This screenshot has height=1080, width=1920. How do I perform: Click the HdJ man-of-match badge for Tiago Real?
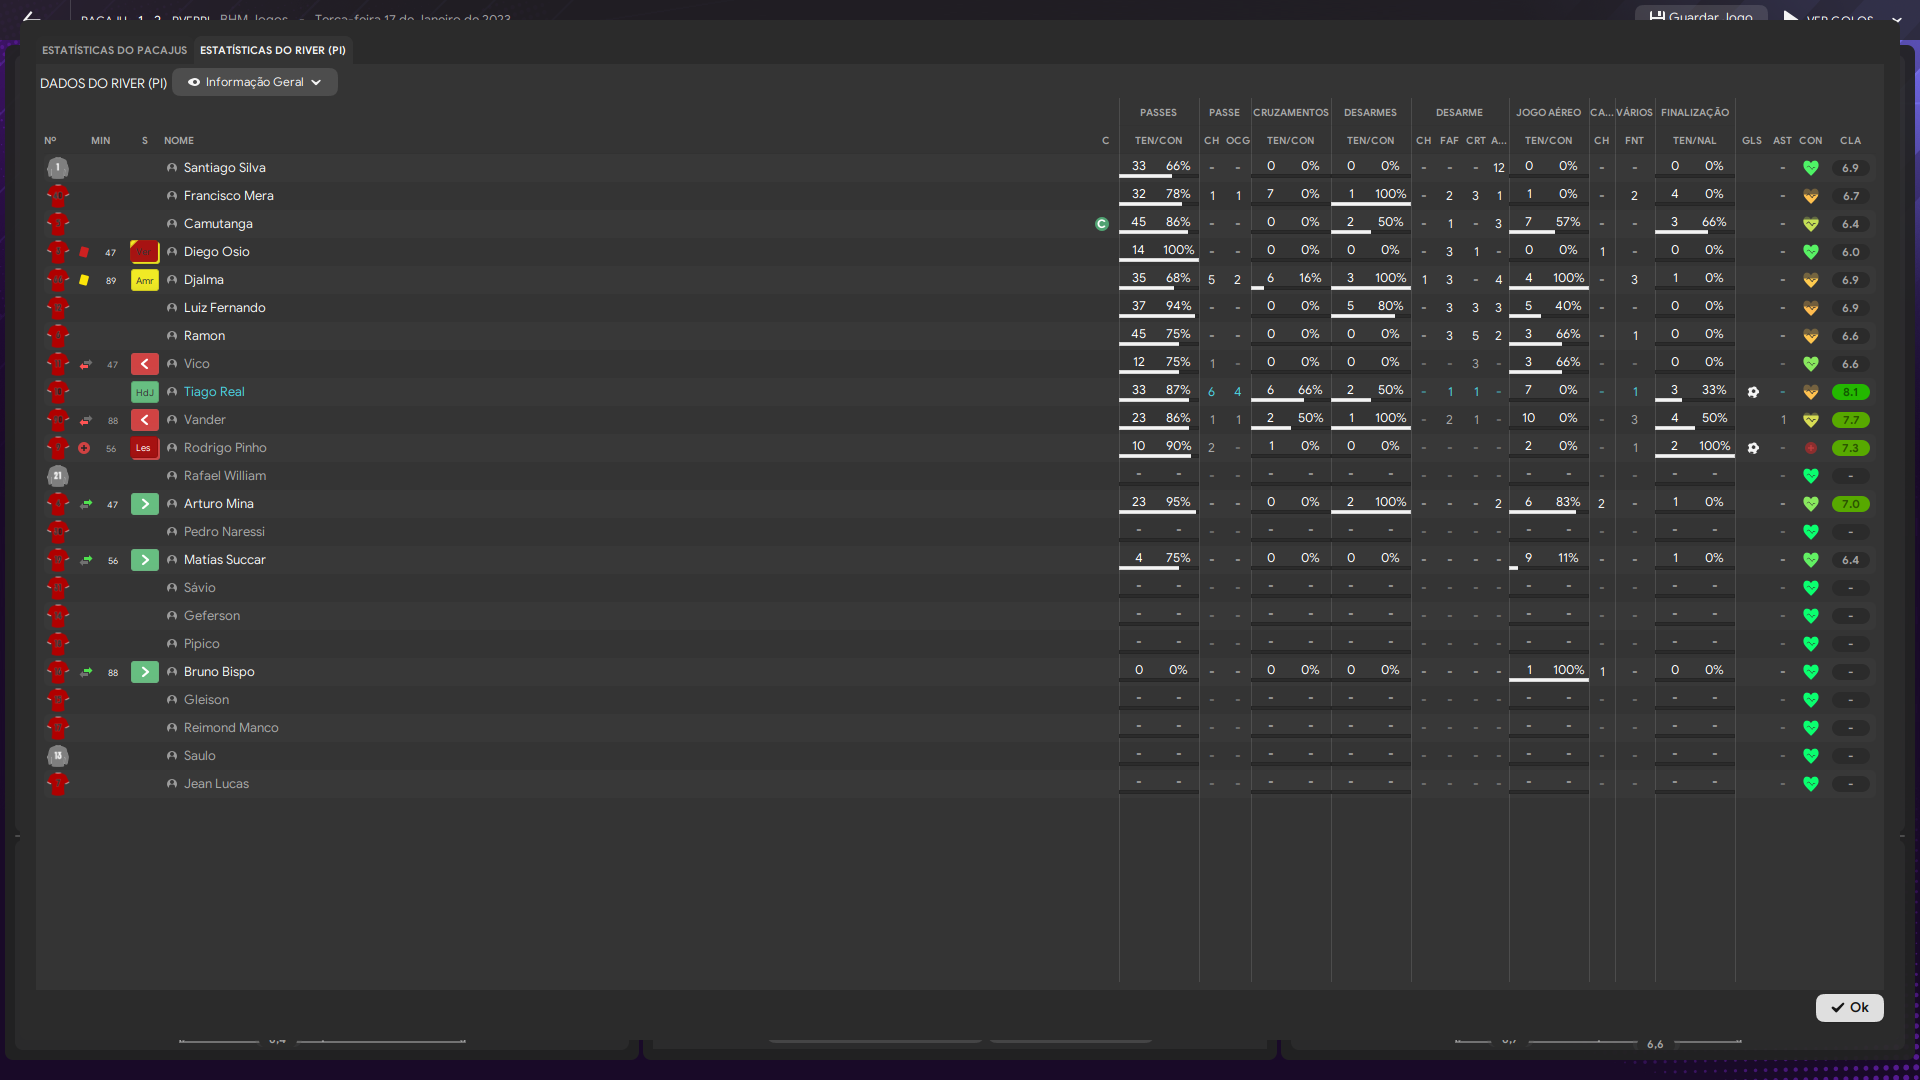(x=145, y=392)
